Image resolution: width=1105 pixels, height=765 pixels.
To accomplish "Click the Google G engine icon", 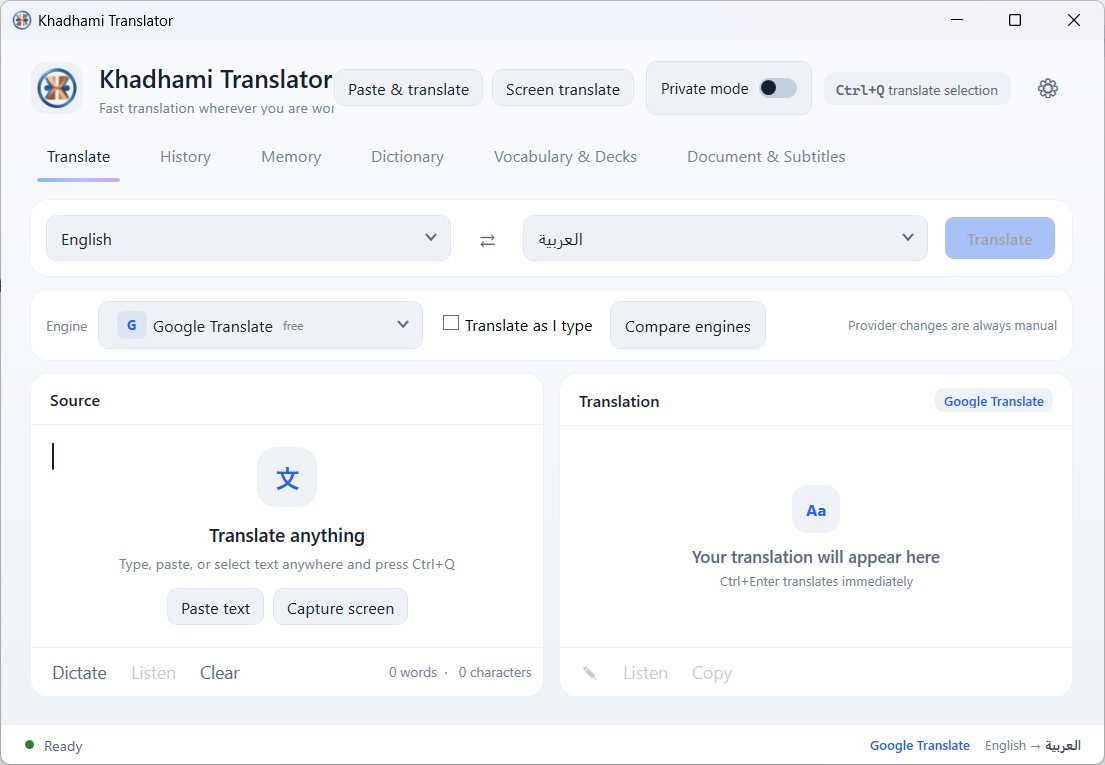I will (132, 325).
